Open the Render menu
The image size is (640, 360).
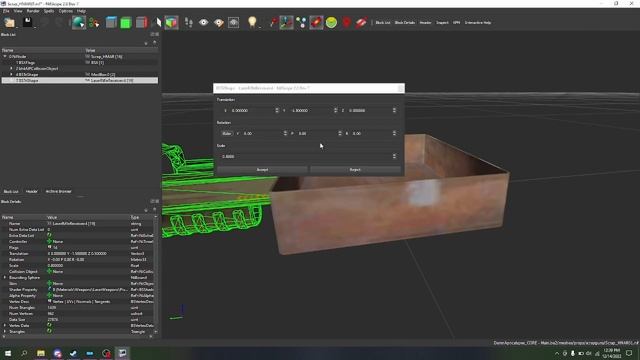coord(33,11)
